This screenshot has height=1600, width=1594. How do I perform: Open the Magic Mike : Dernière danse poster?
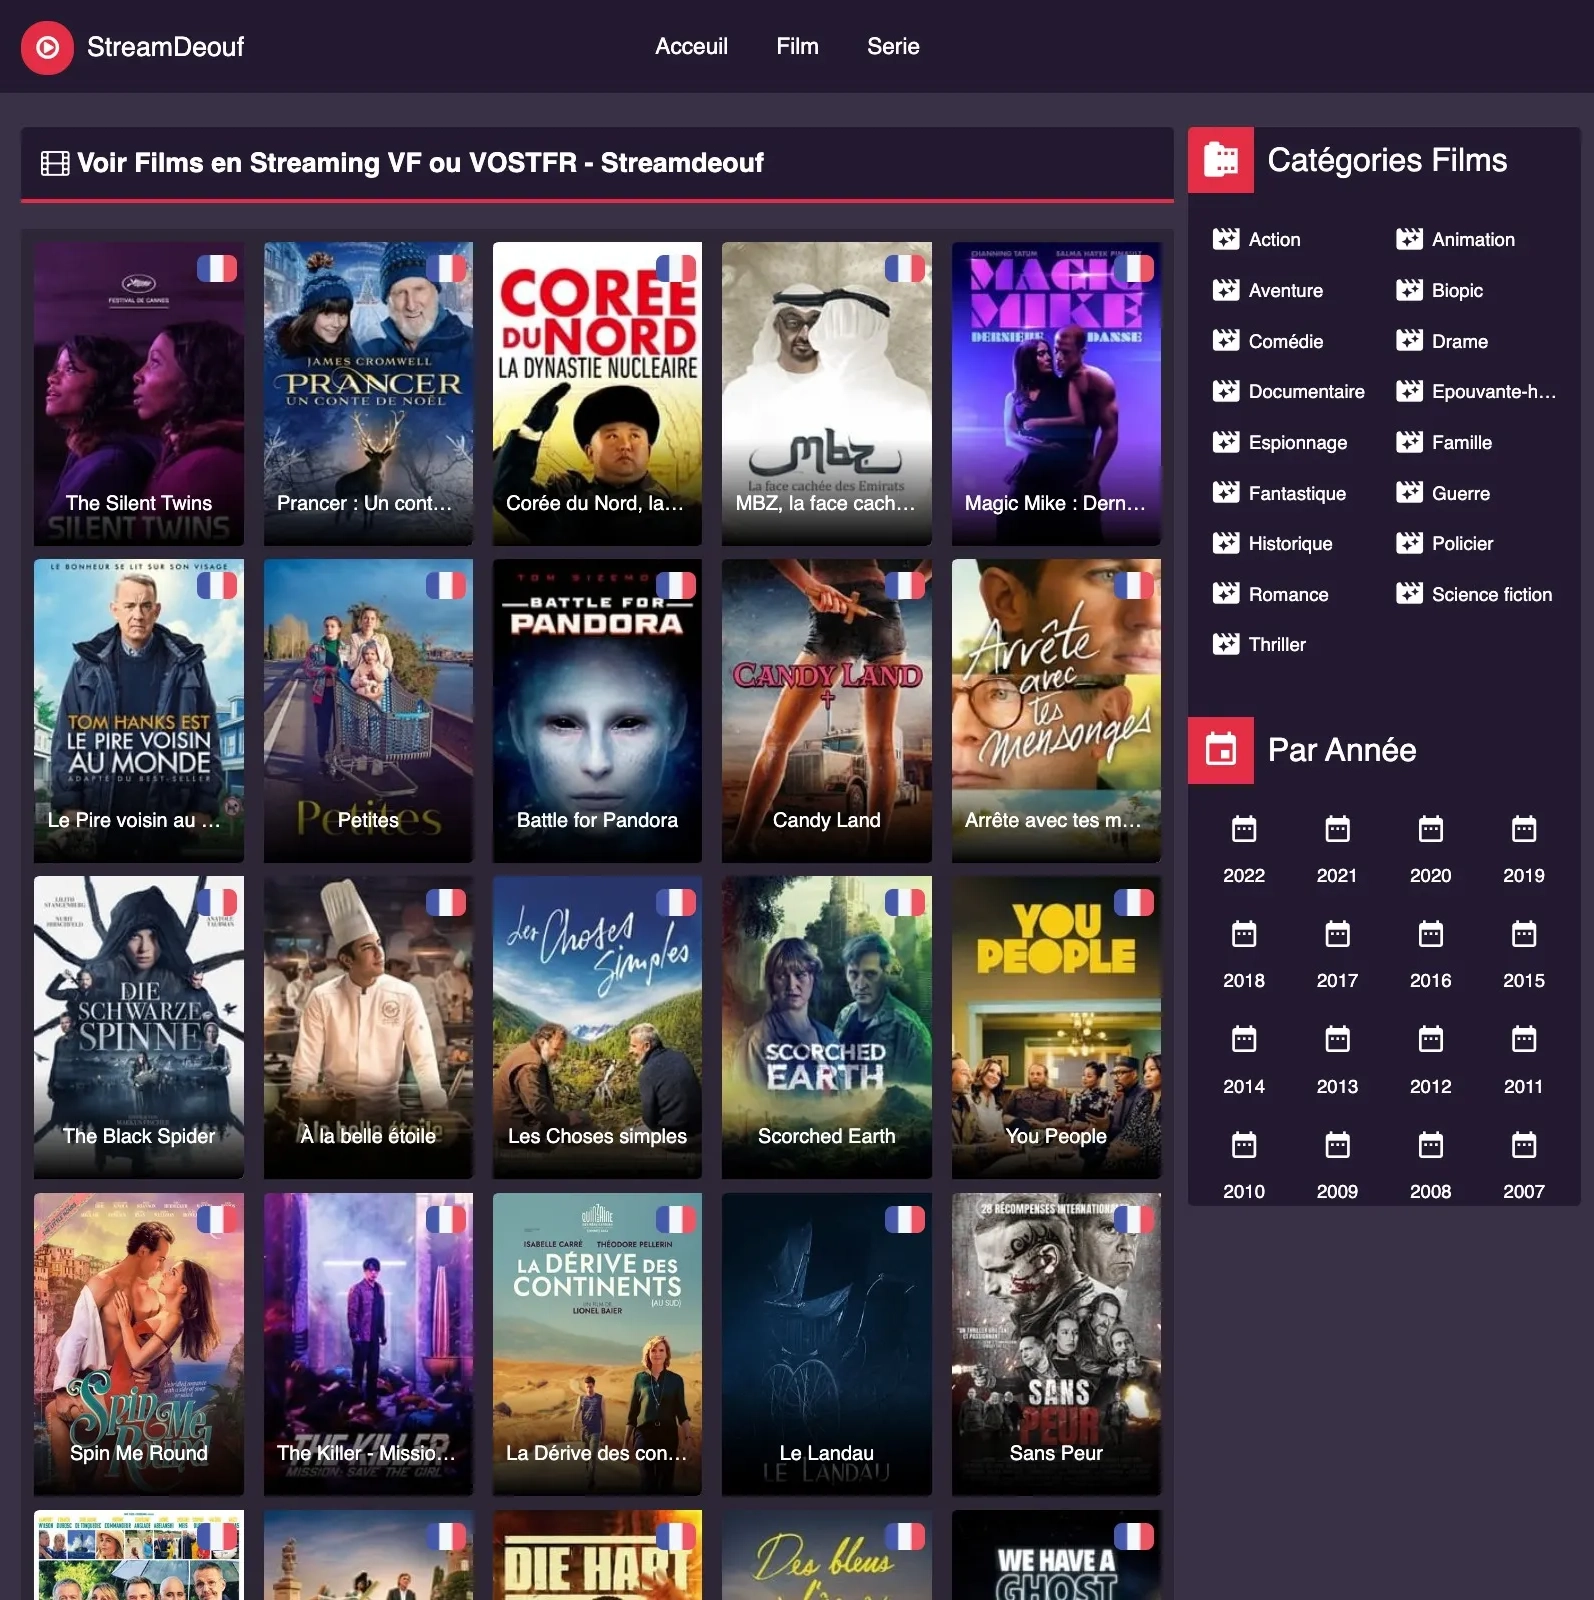pyautogui.click(x=1056, y=393)
